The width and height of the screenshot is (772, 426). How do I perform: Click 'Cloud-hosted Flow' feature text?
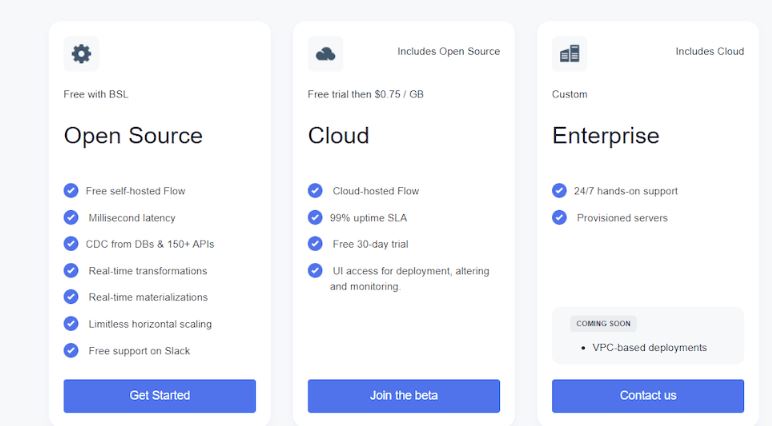click(x=376, y=191)
